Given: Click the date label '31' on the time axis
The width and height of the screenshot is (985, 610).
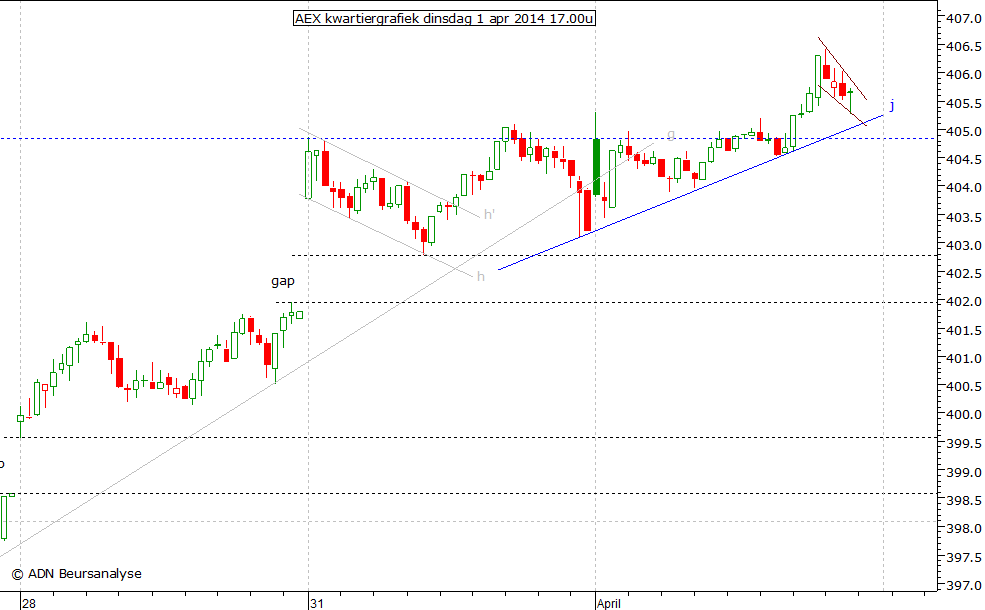Looking at the screenshot, I should pos(317,604).
